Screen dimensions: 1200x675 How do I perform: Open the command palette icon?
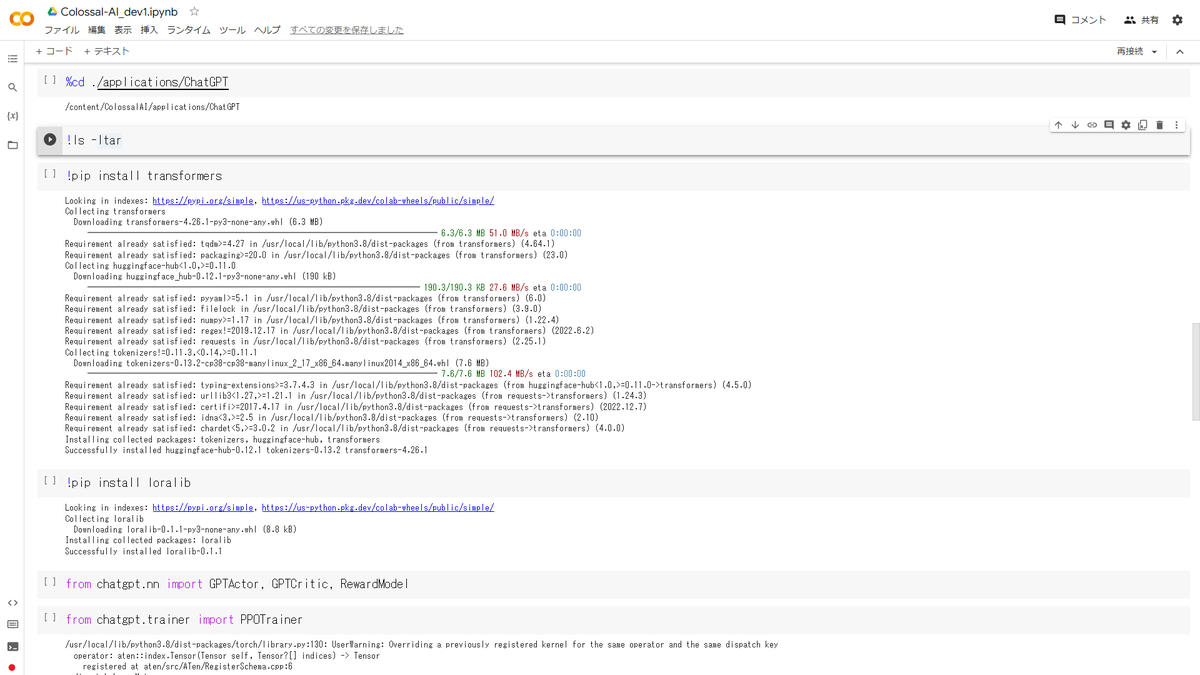12,625
